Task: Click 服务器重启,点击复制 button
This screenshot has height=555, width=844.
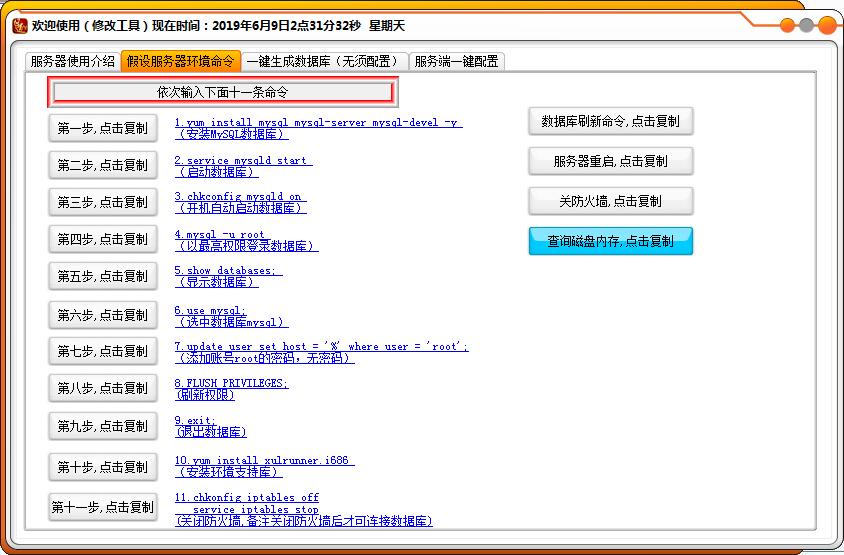Action: click(x=610, y=161)
